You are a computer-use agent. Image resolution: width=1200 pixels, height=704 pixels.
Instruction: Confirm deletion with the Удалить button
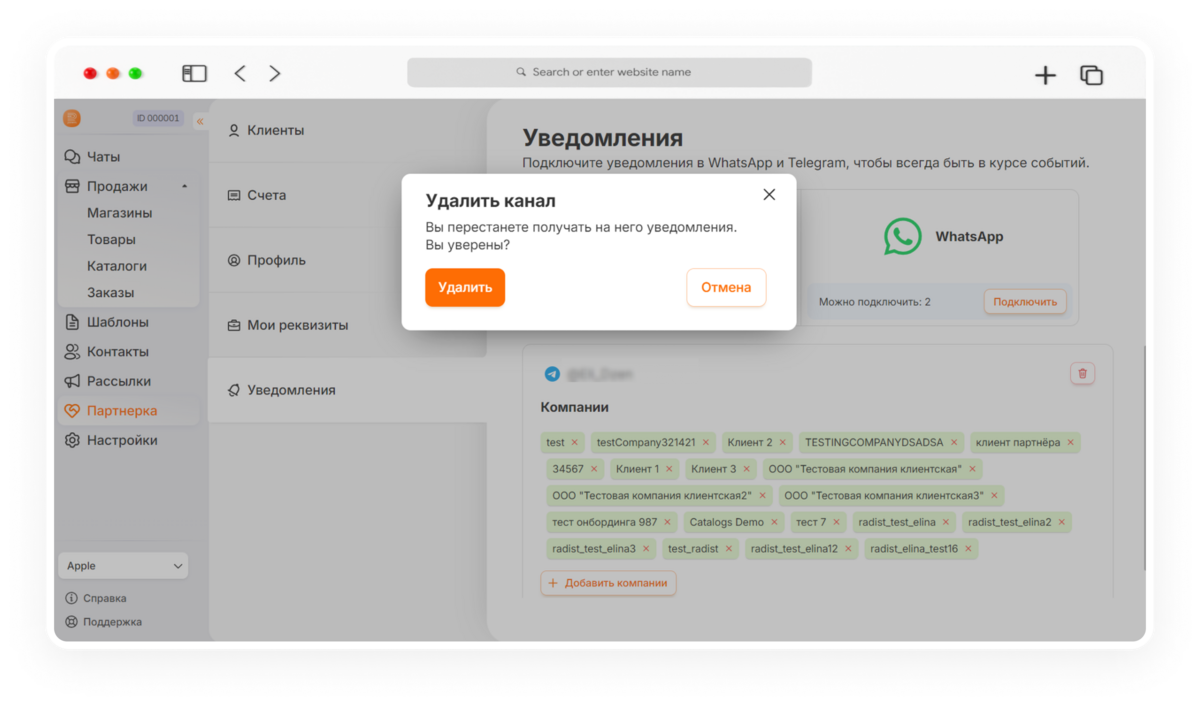point(465,287)
